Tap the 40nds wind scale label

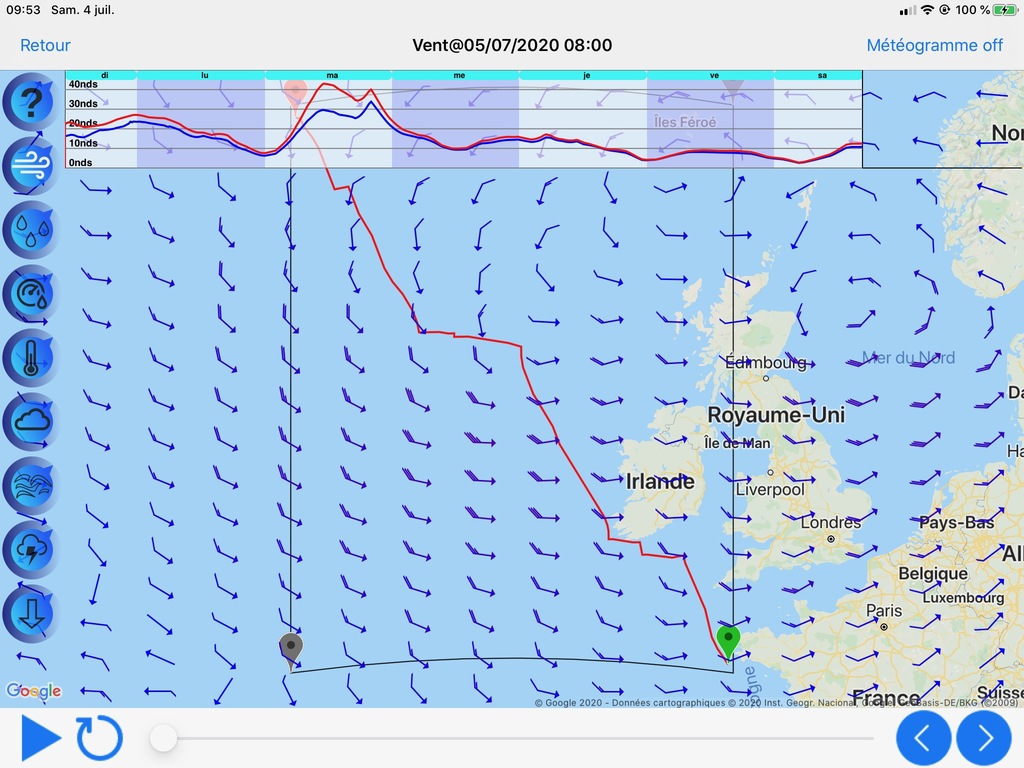click(x=83, y=84)
